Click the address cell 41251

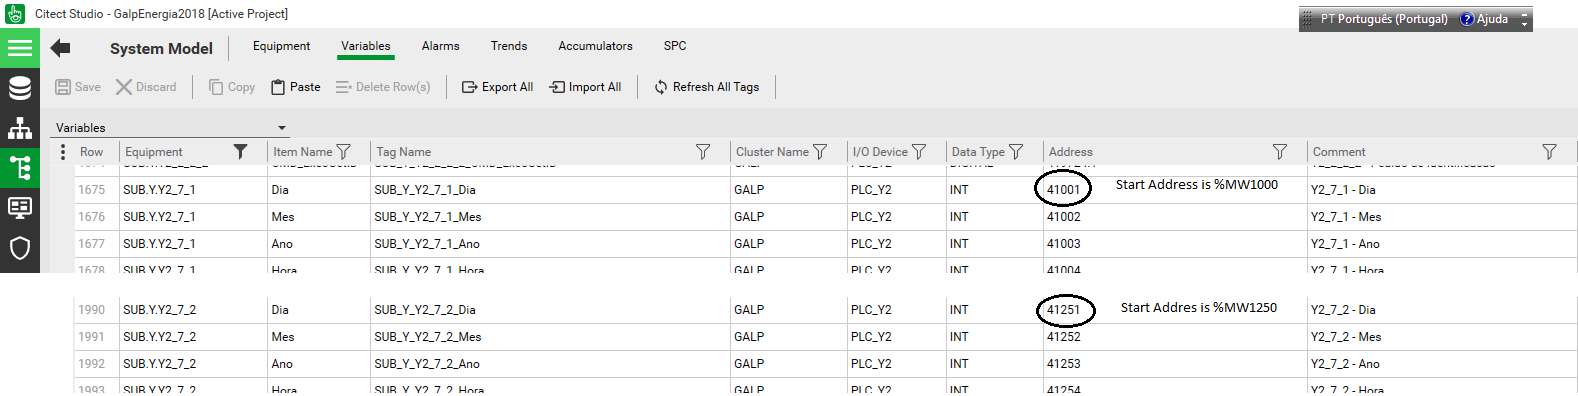click(x=1064, y=310)
